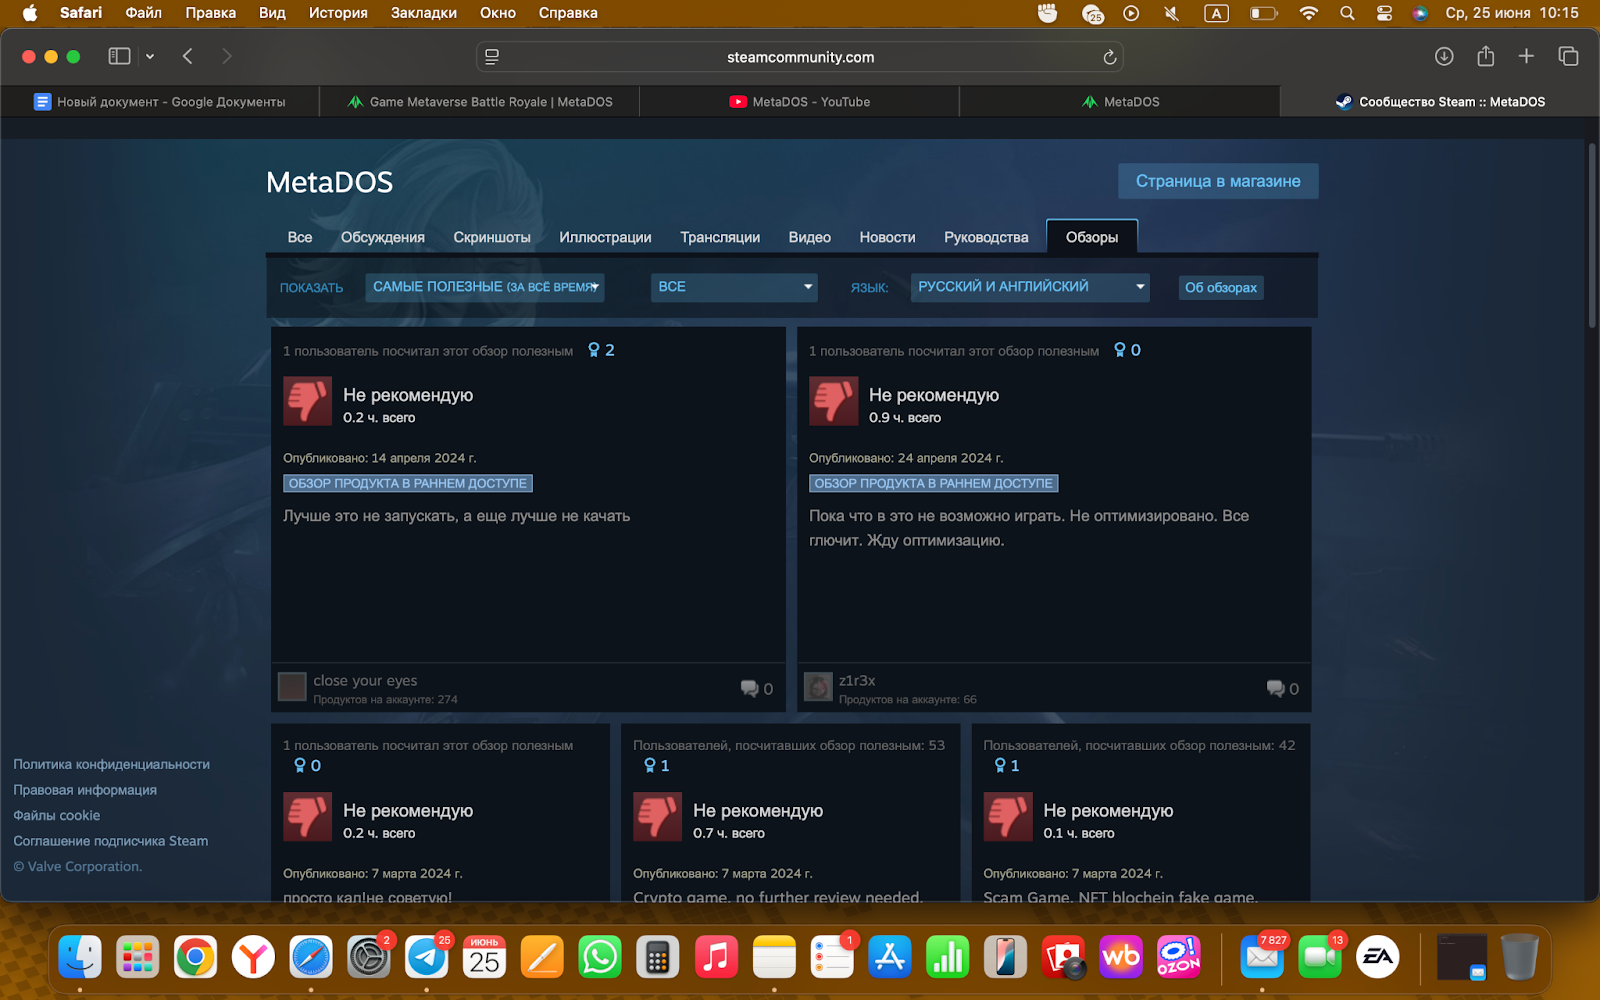Viewport: 1600px width, 1000px height.
Task: Switch to the Google Документы tab
Action: click(160, 102)
